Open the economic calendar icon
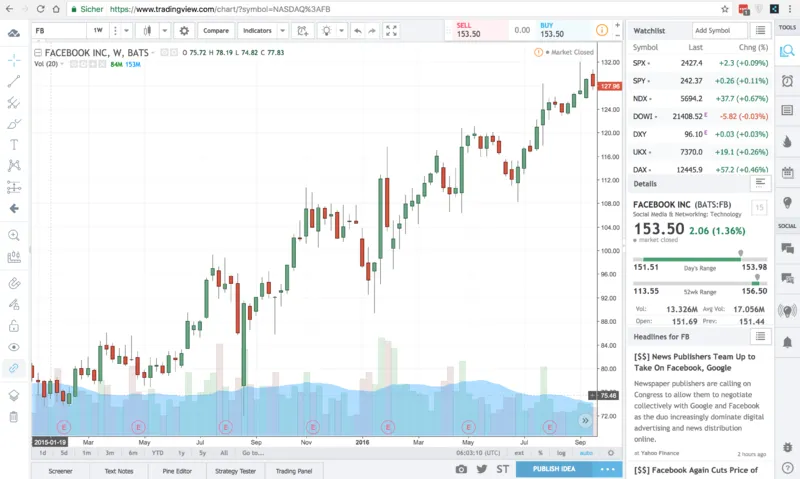 [787, 172]
